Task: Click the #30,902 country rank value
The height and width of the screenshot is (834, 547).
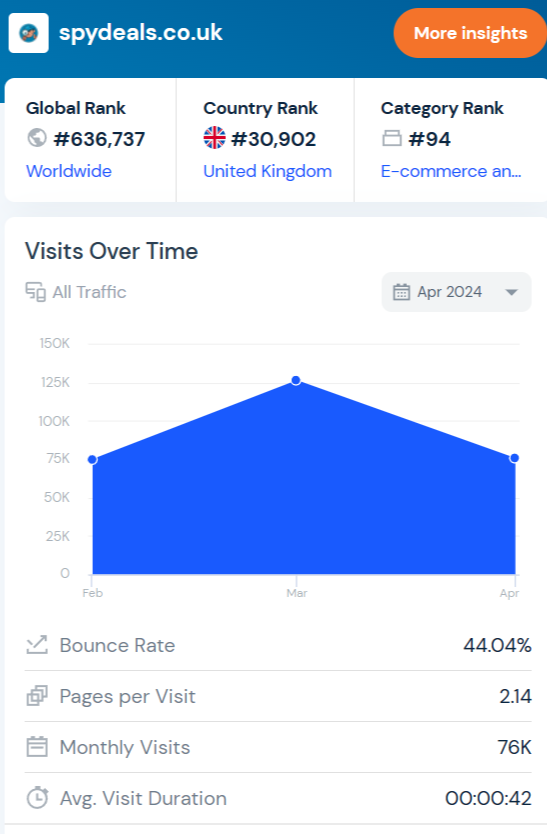Action: (274, 139)
